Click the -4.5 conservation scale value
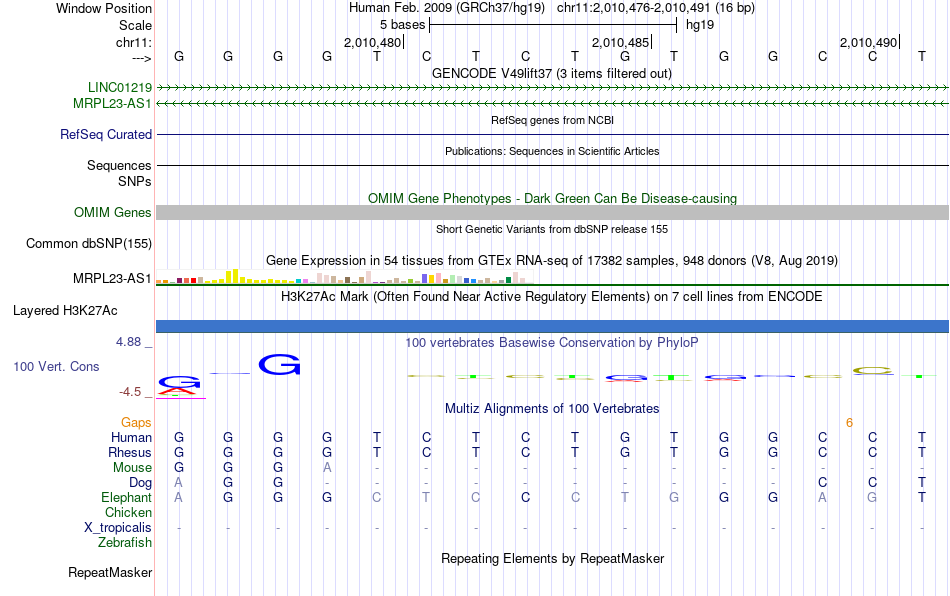950x596 pixels. [130, 392]
